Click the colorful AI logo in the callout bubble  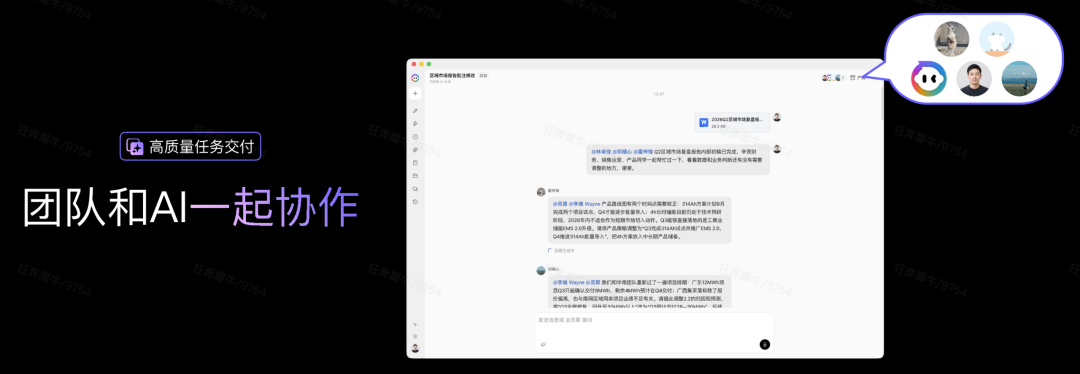pyautogui.click(x=928, y=79)
